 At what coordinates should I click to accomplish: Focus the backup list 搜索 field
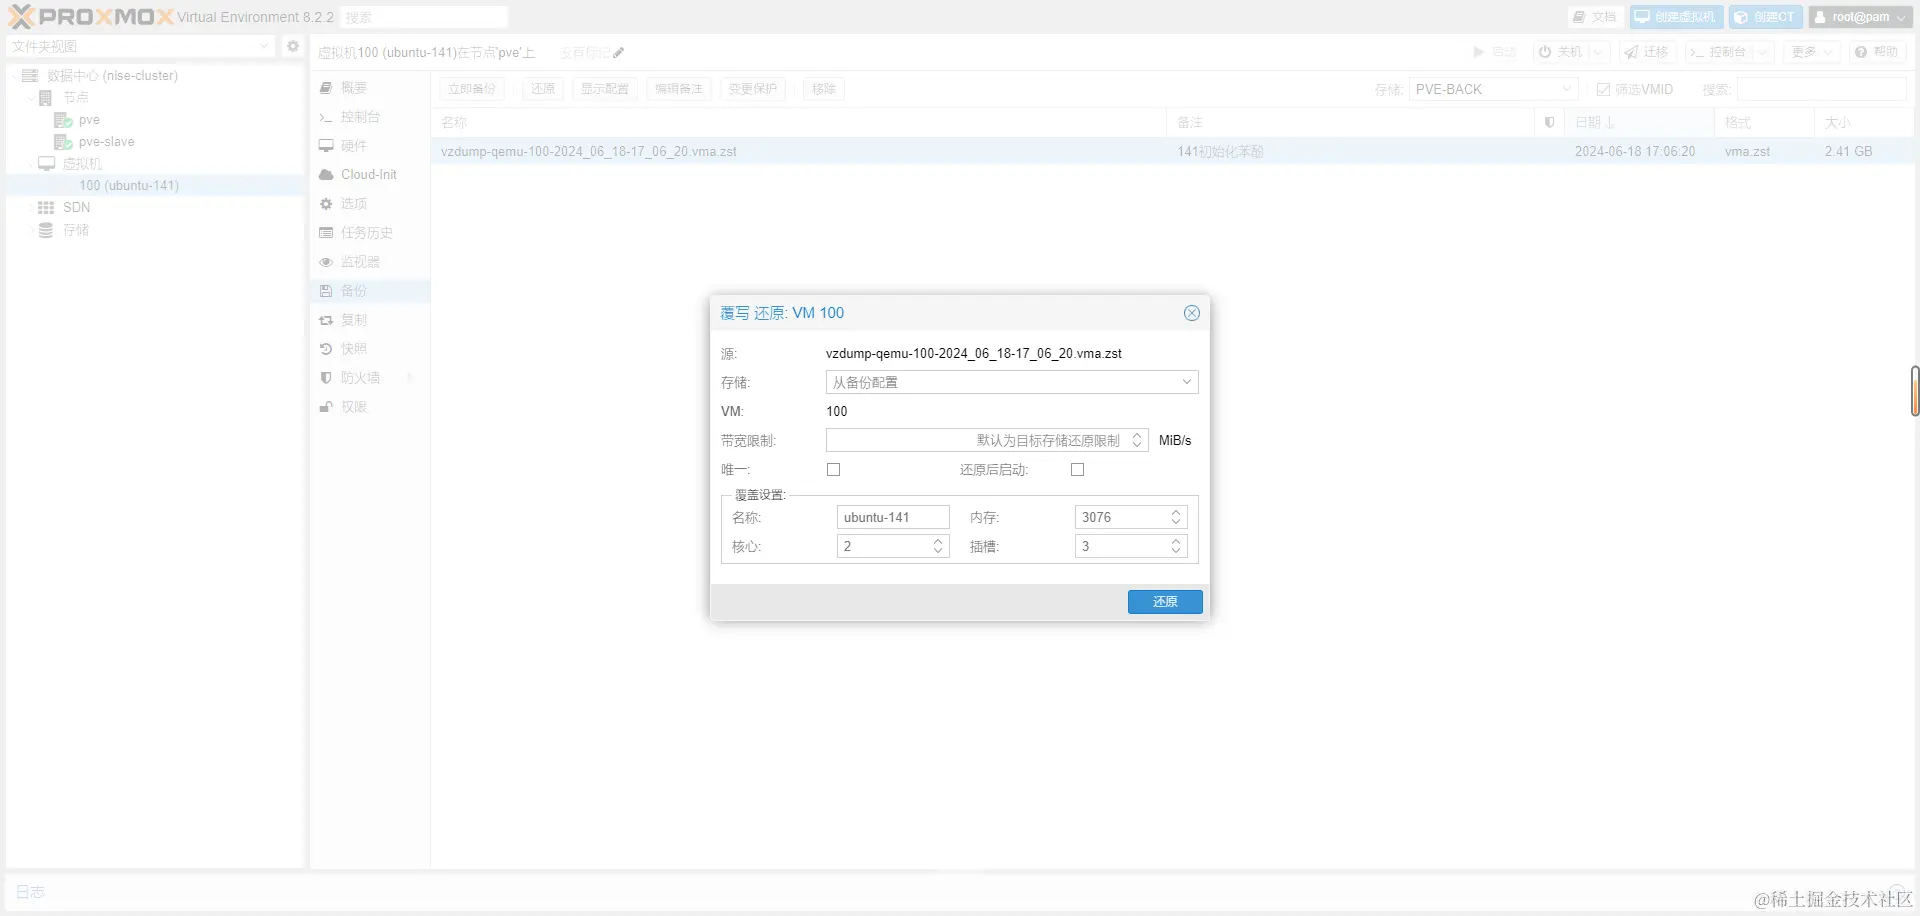coord(1822,89)
